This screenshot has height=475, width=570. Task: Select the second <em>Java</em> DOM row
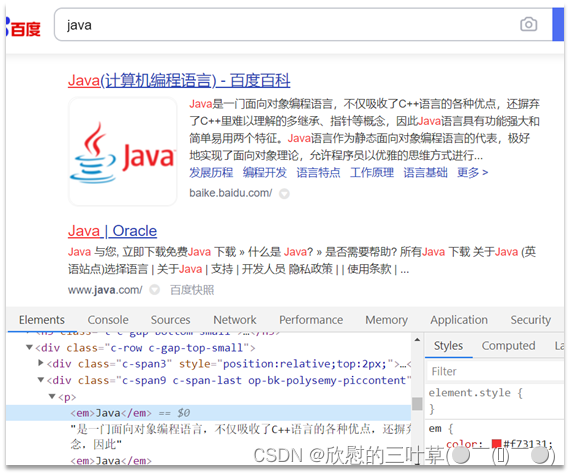[x=111, y=461]
